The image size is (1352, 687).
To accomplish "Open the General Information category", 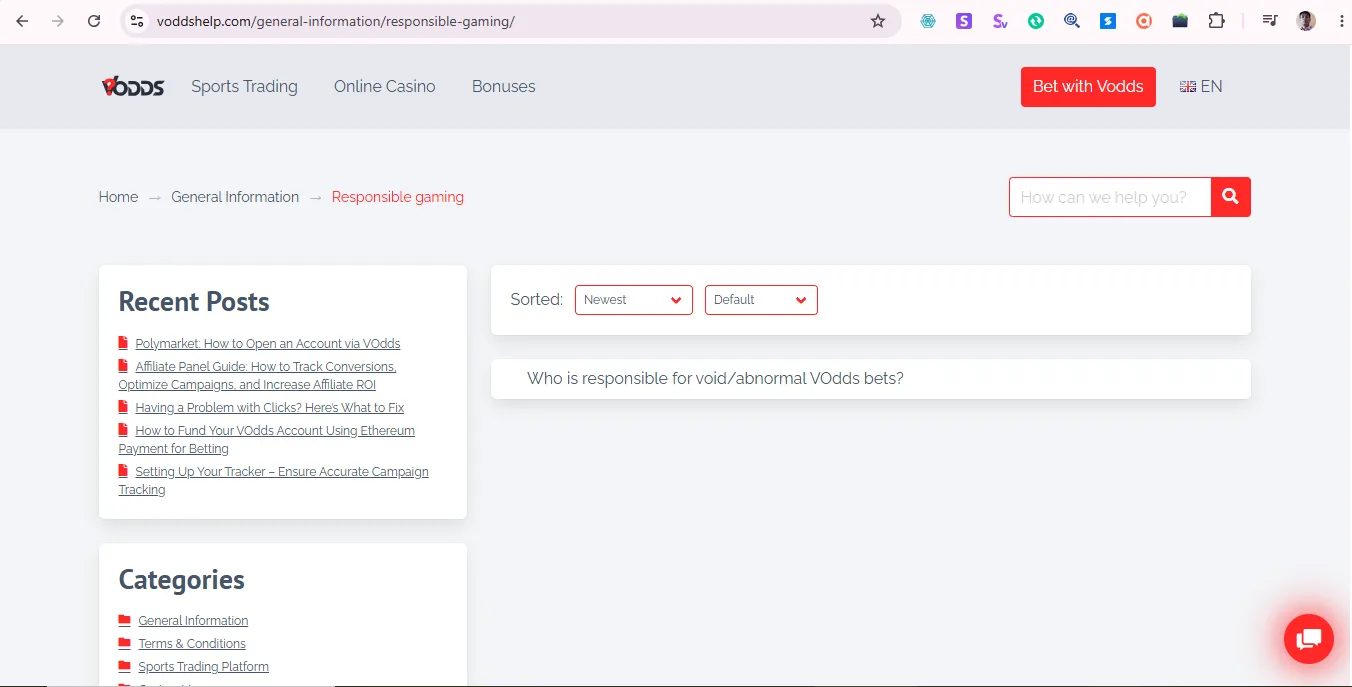I will pyautogui.click(x=193, y=621).
